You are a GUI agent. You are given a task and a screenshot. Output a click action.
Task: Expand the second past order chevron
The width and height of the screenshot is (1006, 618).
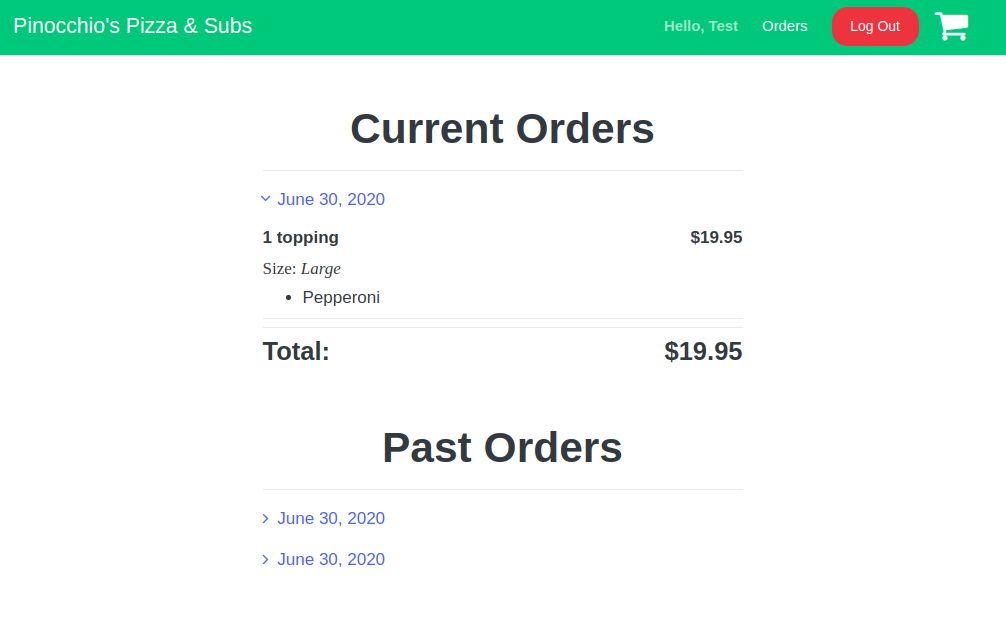tap(265, 559)
